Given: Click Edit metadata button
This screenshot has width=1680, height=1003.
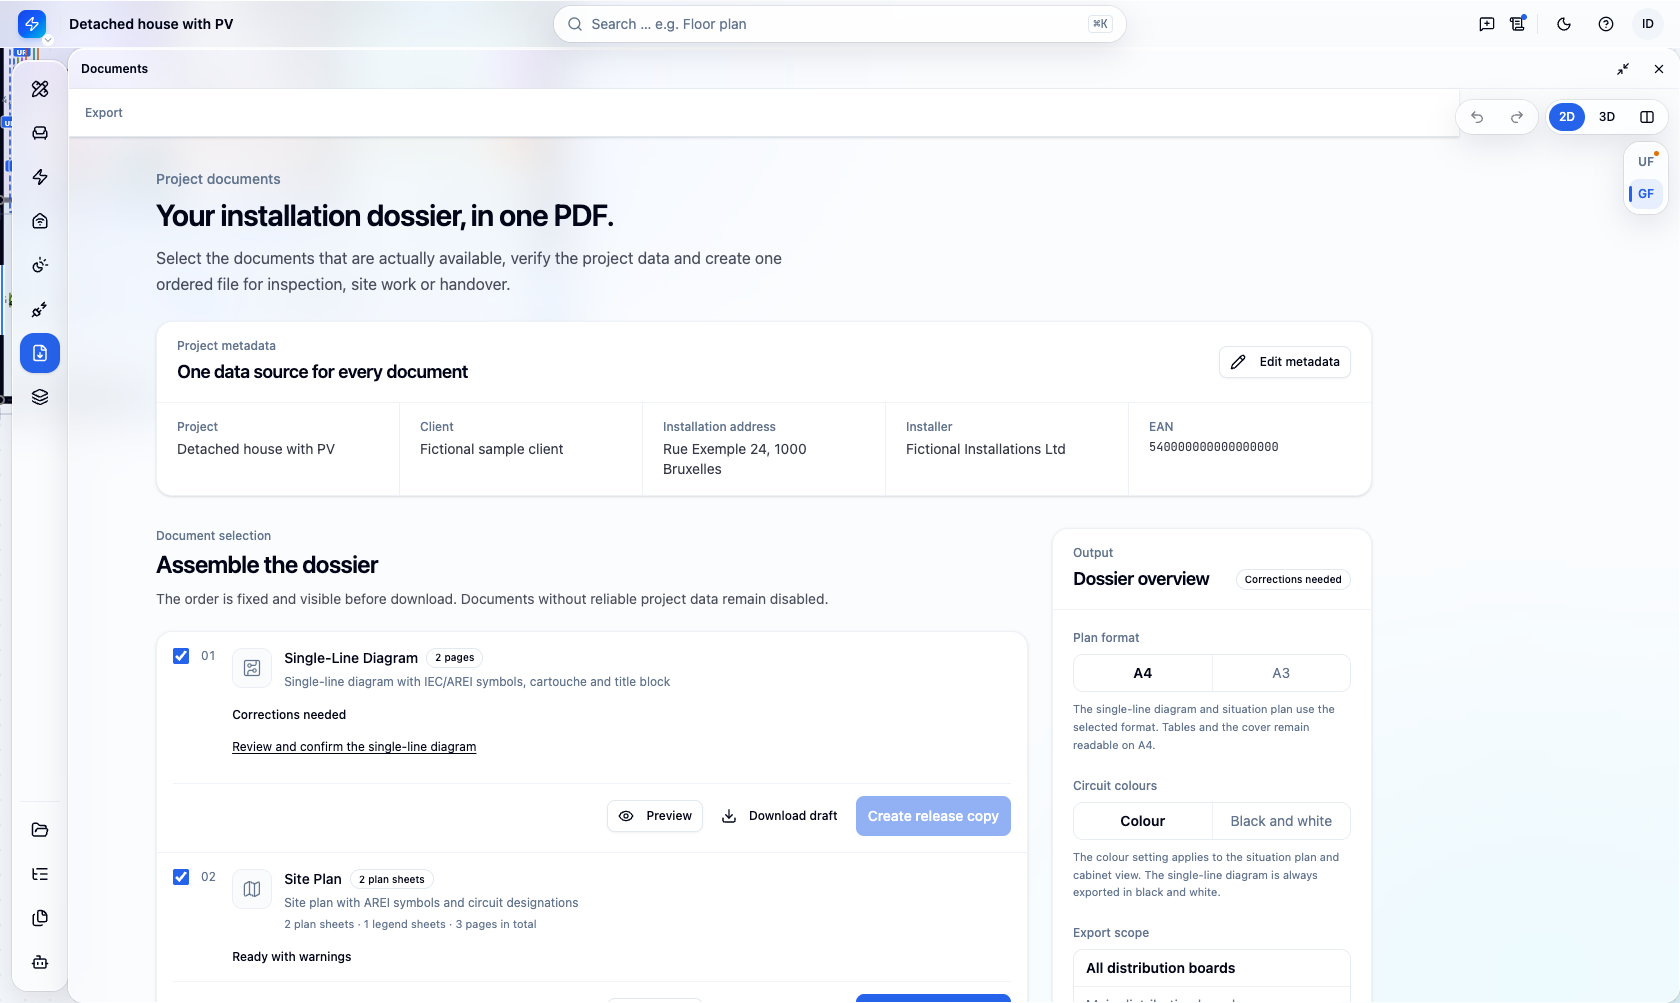Looking at the screenshot, I should [x=1285, y=362].
